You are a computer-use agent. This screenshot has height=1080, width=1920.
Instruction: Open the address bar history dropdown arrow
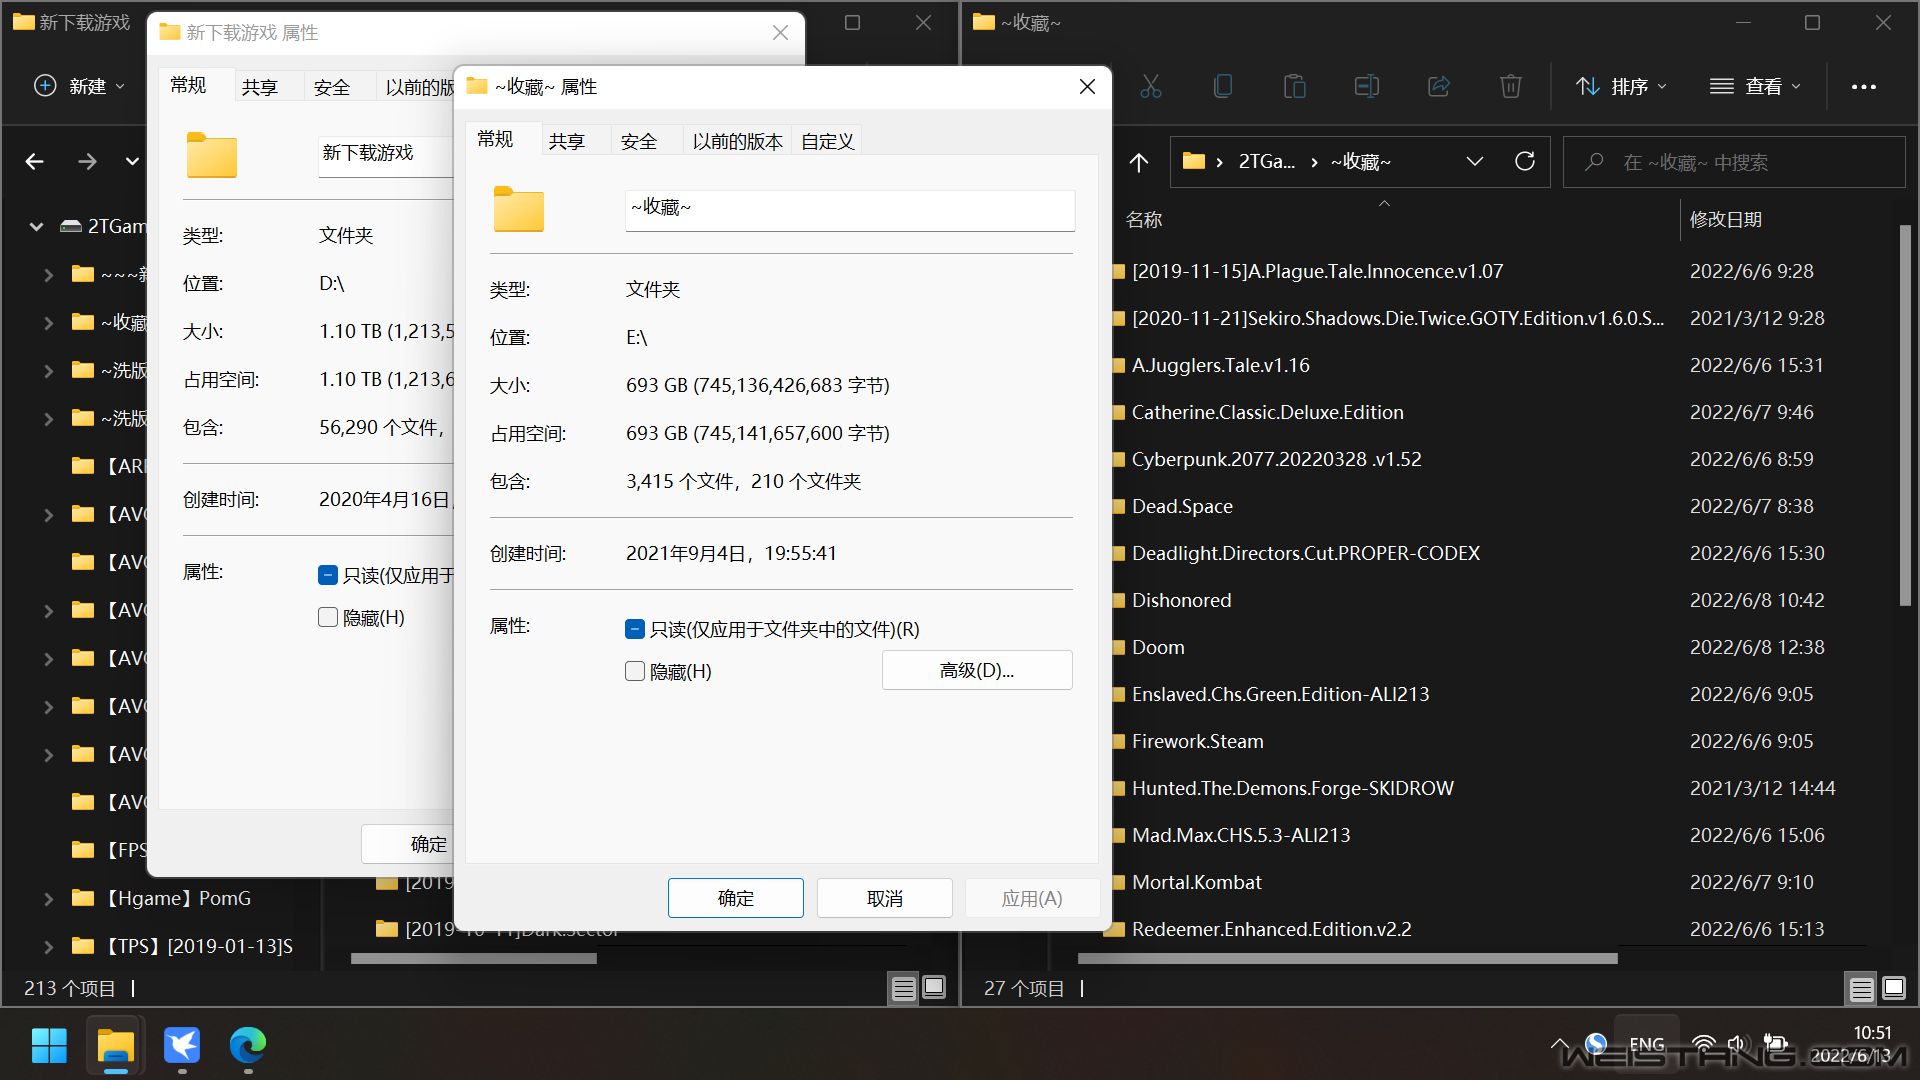(1475, 161)
